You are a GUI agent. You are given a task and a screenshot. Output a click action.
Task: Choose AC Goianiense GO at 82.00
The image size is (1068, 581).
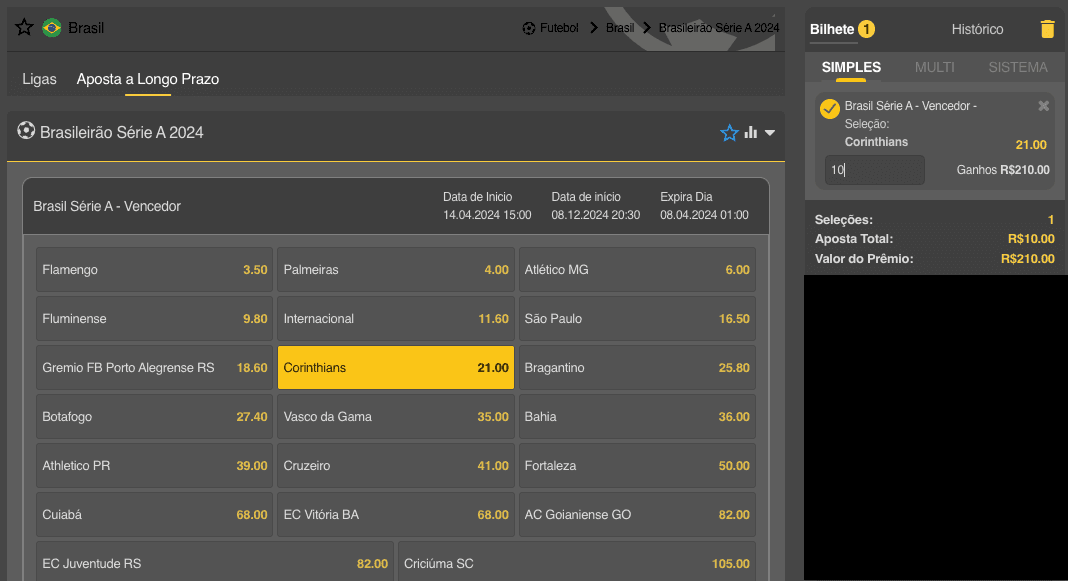pyautogui.click(x=638, y=515)
